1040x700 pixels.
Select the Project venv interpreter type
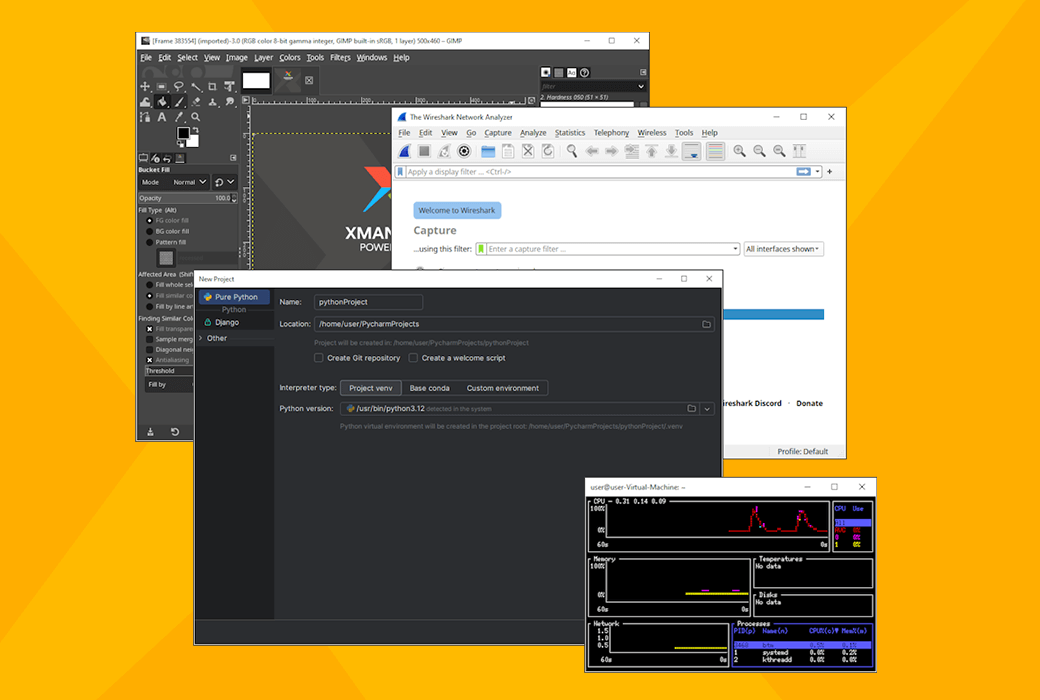371,388
